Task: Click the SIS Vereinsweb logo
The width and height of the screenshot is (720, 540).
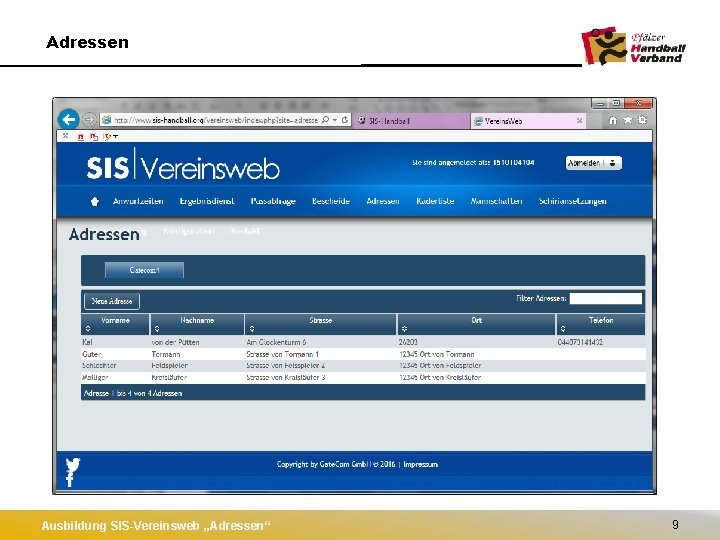Action: tap(183, 166)
